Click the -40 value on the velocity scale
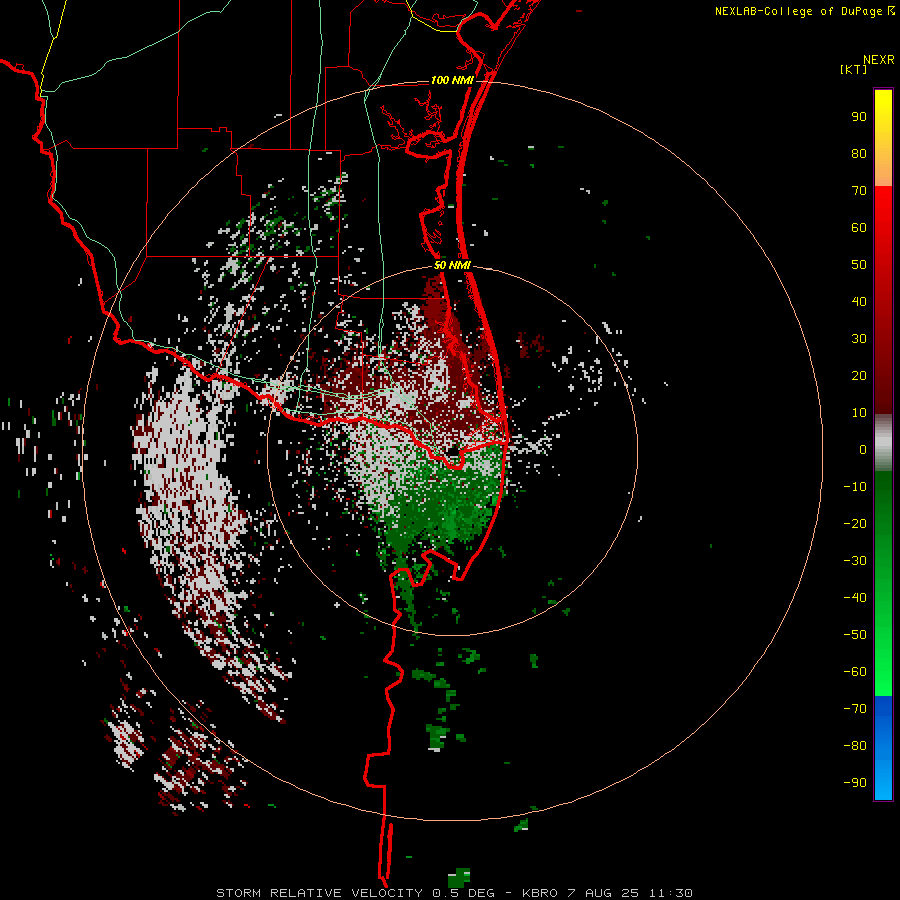Image resolution: width=900 pixels, height=900 pixels. [x=855, y=598]
